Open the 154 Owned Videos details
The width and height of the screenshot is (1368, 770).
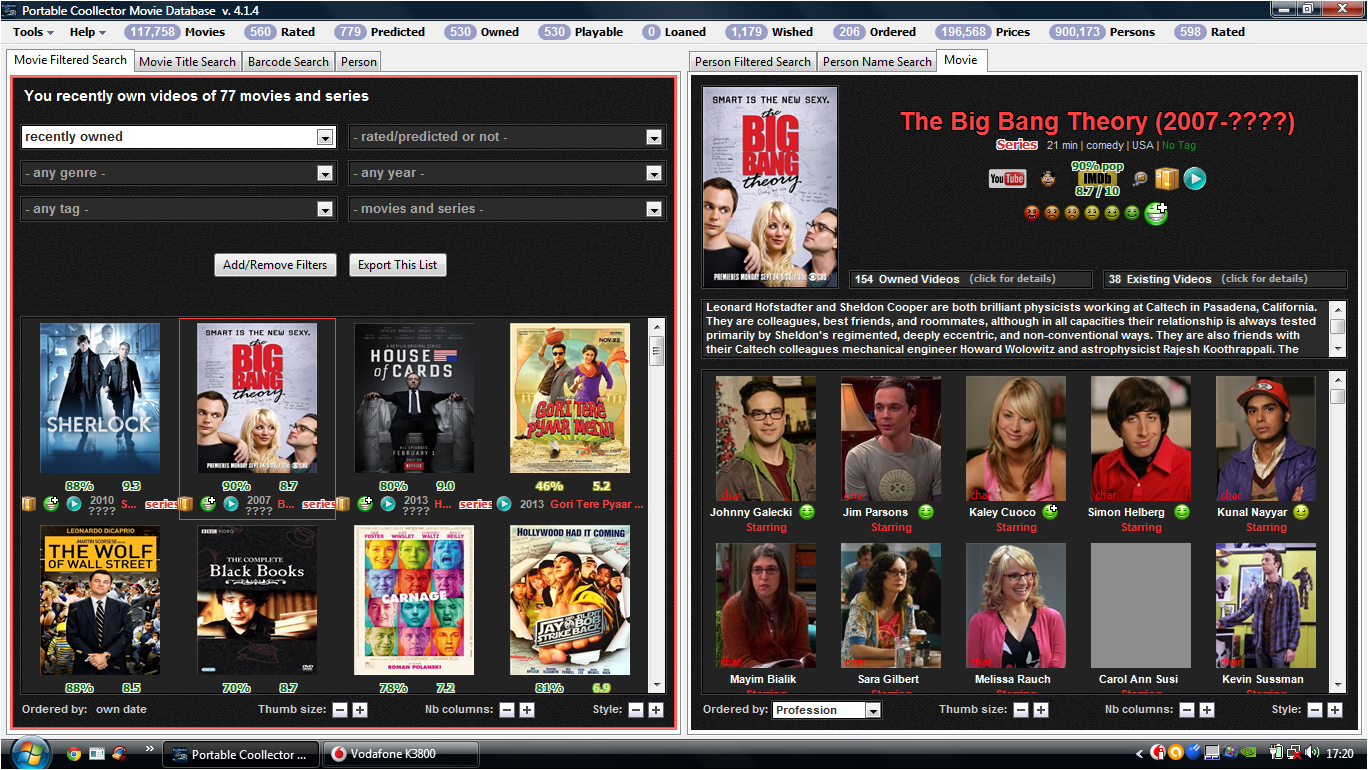[970, 279]
